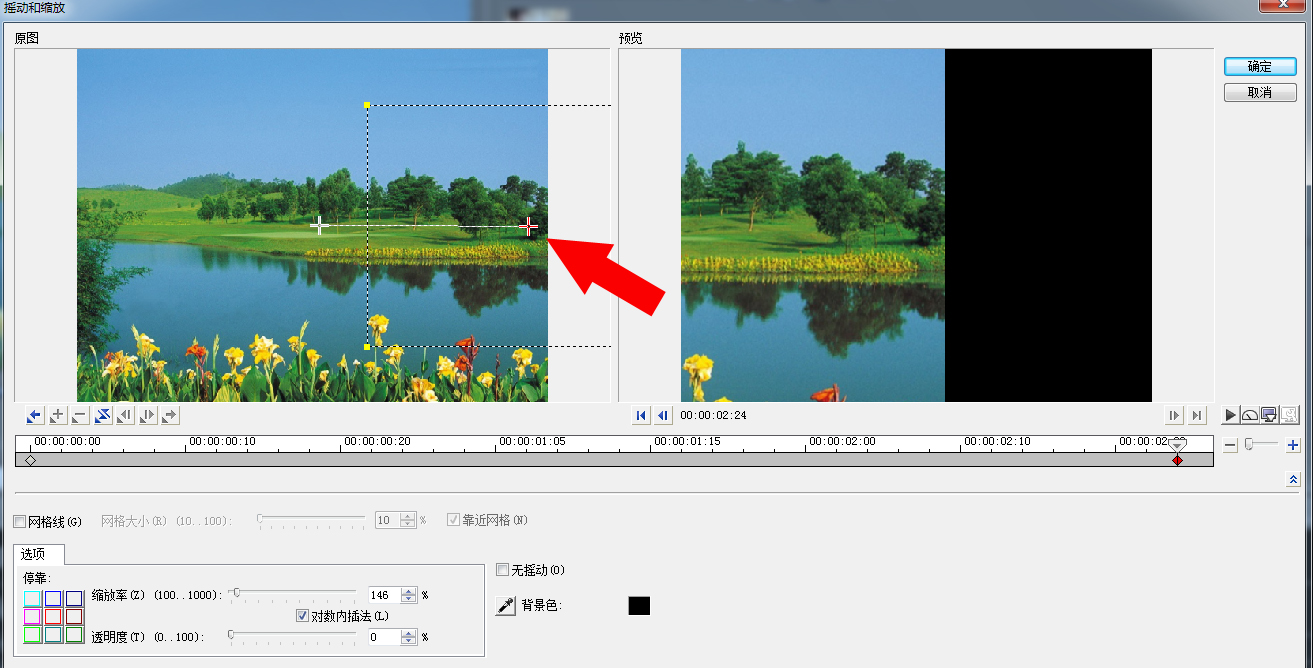Adjust transparency spinner arrows
Viewport: 1313px width, 668px height.
408,636
